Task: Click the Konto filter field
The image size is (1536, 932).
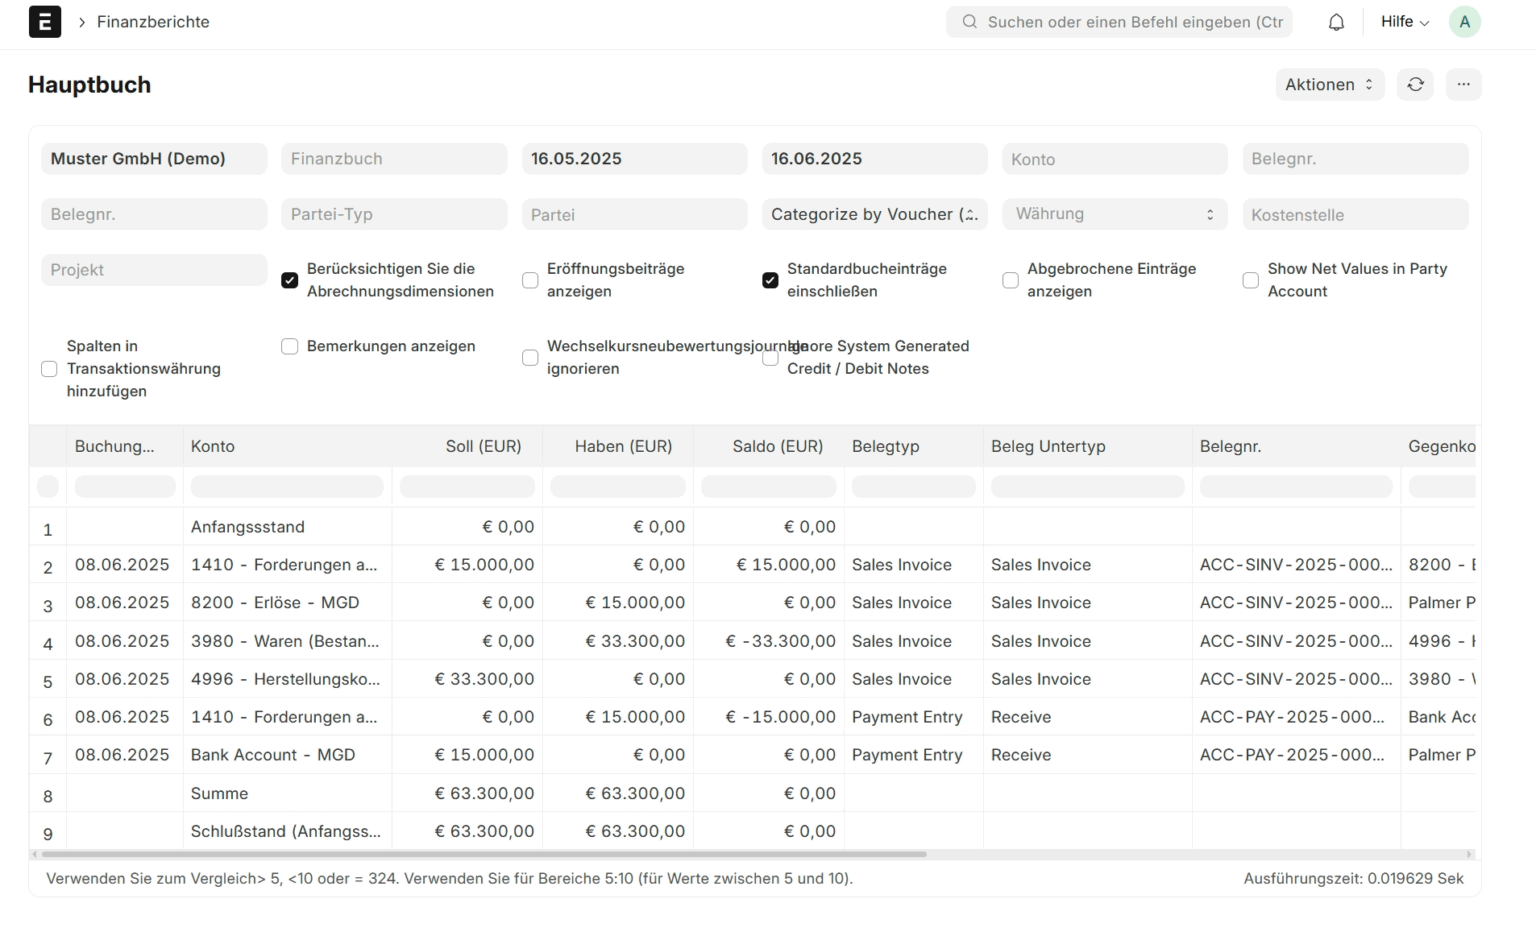Action: (x=1114, y=159)
